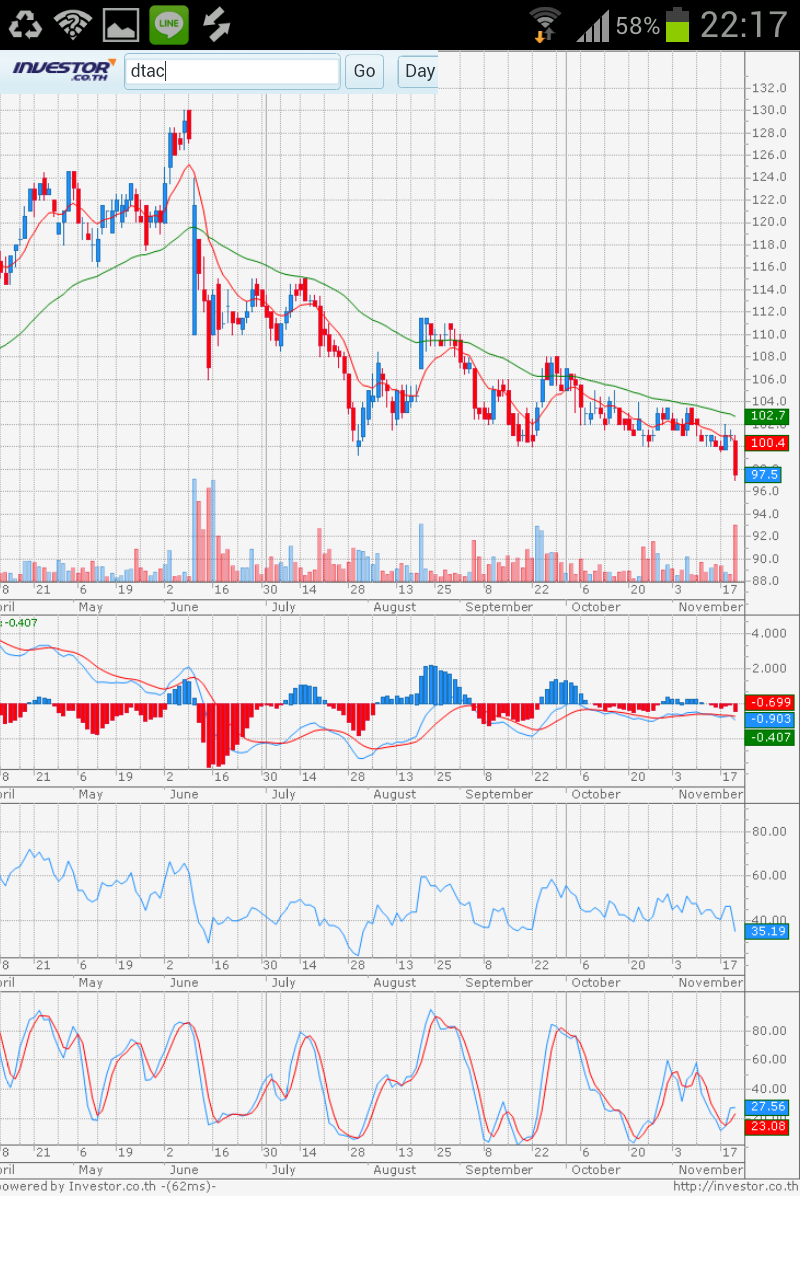Image resolution: width=800 pixels, height=1280 pixels.
Task: Tap the 23.08 stochastic signal label
Action: 769,1126
